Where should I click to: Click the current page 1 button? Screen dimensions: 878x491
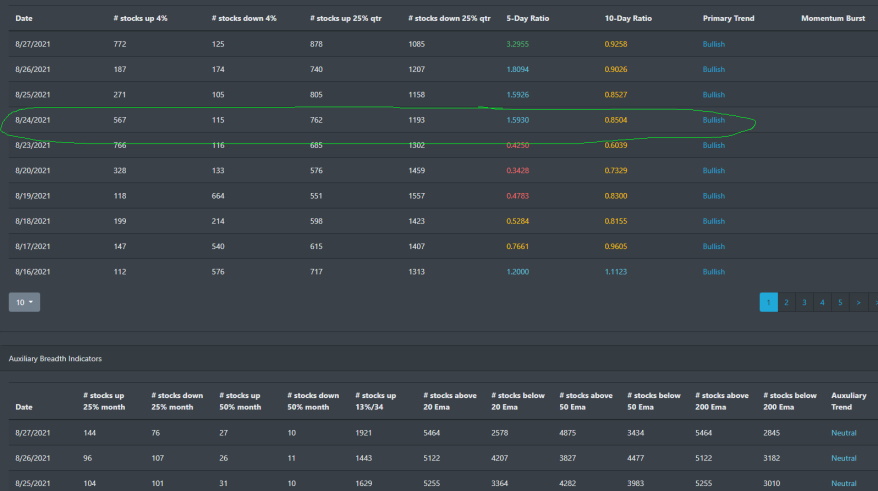pyautogui.click(x=768, y=301)
